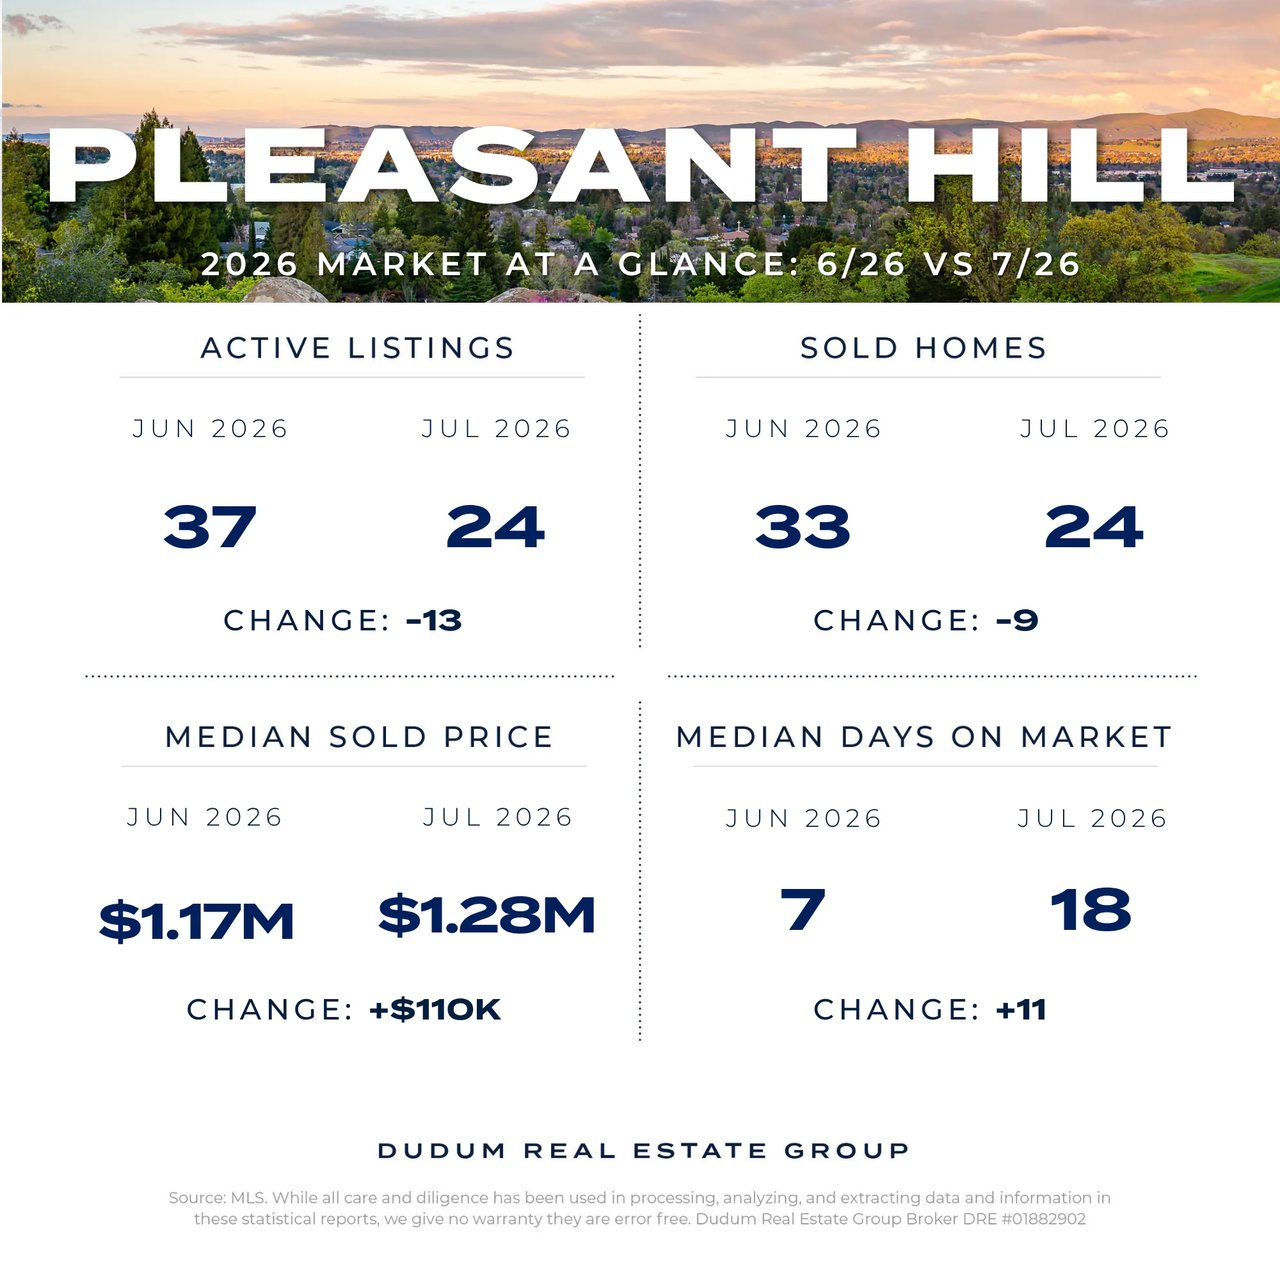Click the +11 days change text
The width and height of the screenshot is (1280, 1280).
[1021, 1010]
